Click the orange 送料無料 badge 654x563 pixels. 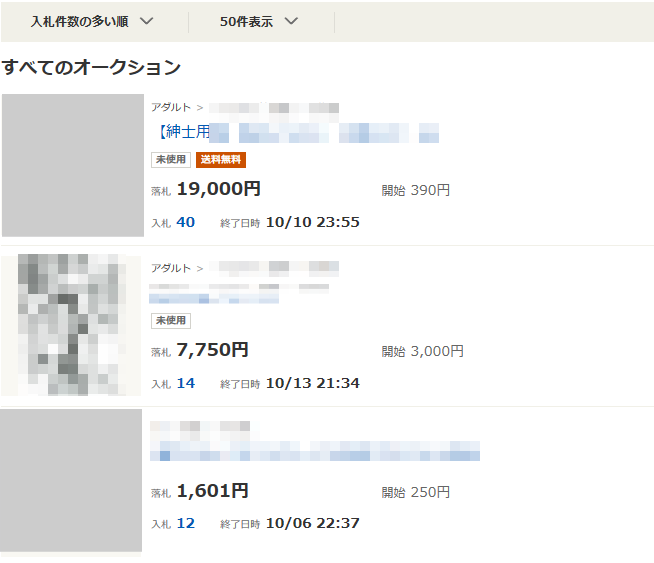(x=221, y=160)
